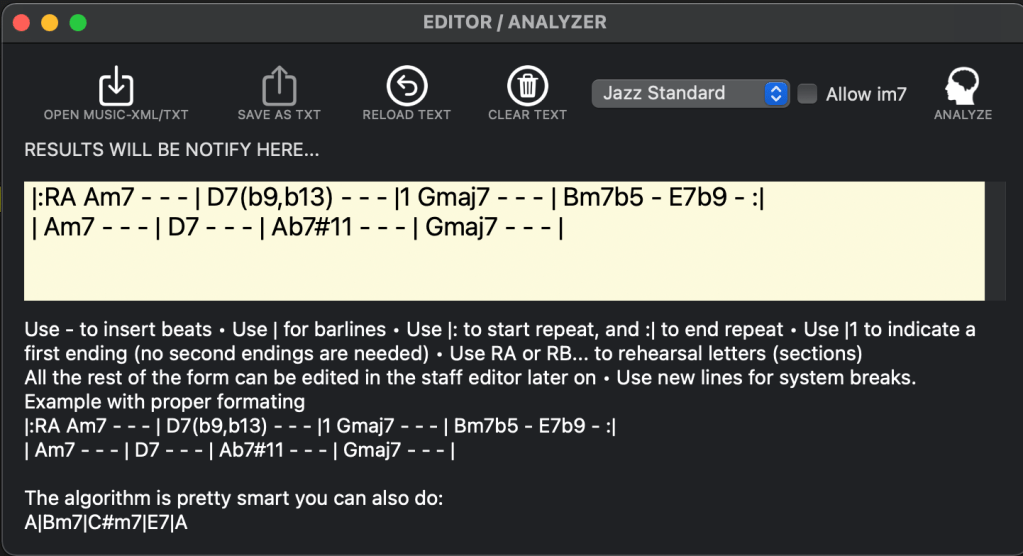Click the empty area below the chord text

pos(500,272)
